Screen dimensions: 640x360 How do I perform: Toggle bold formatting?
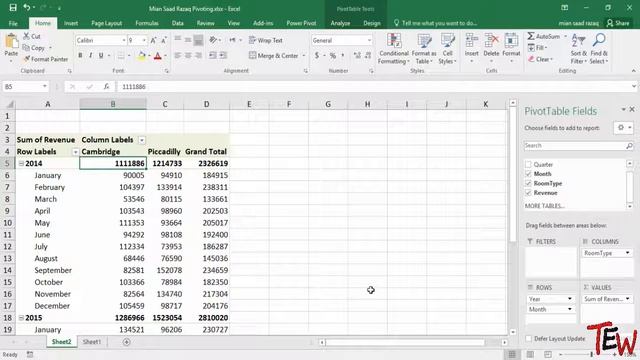click(x=80, y=56)
